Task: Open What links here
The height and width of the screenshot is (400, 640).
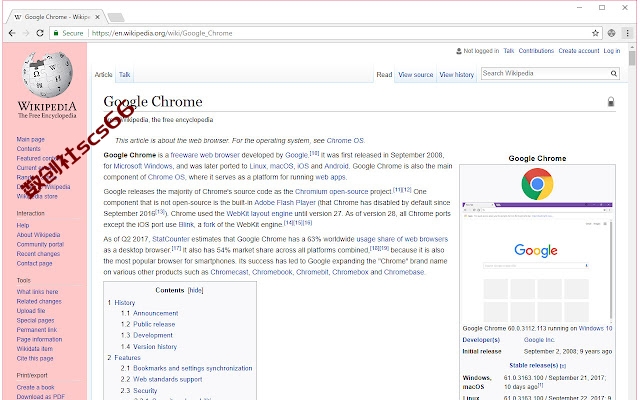Action: click(37, 292)
